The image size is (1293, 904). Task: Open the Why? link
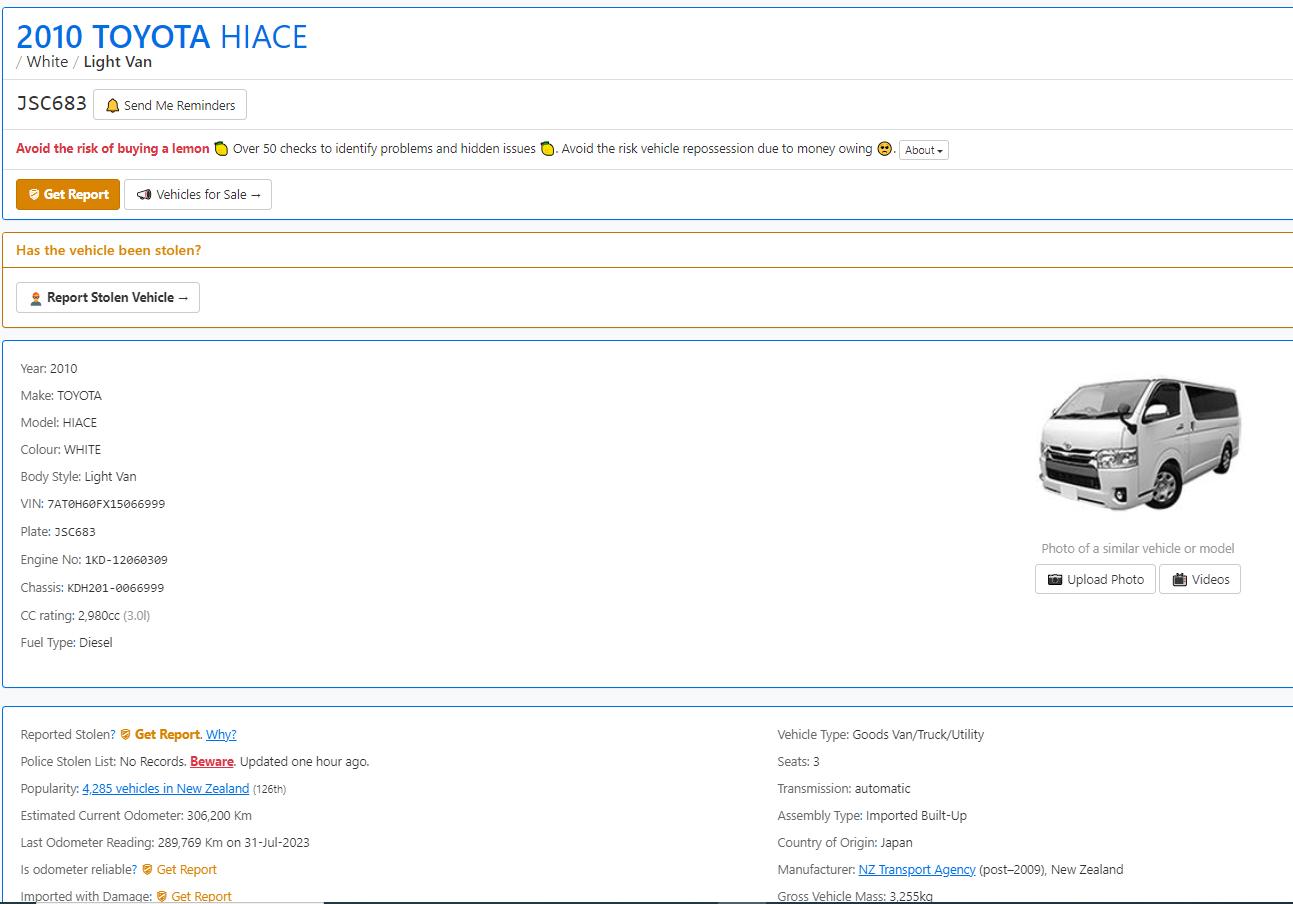click(x=221, y=735)
